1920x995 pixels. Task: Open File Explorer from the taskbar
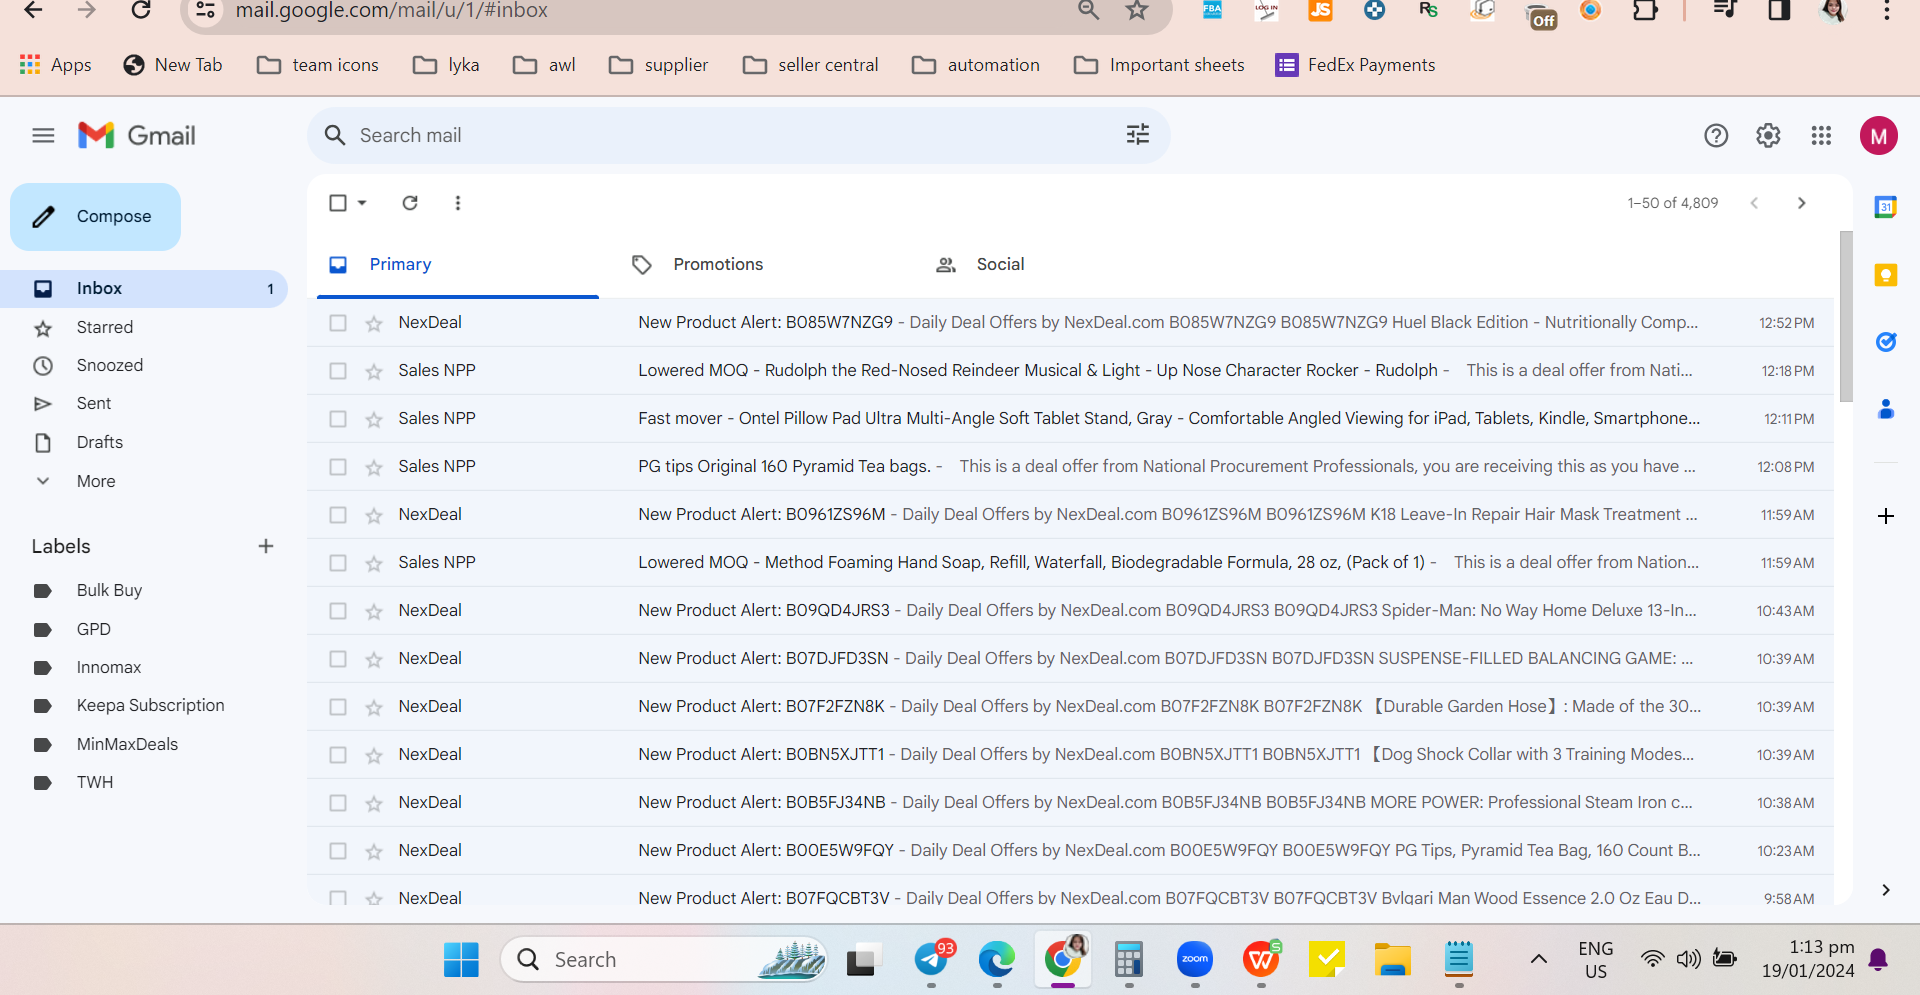[x=1392, y=960]
